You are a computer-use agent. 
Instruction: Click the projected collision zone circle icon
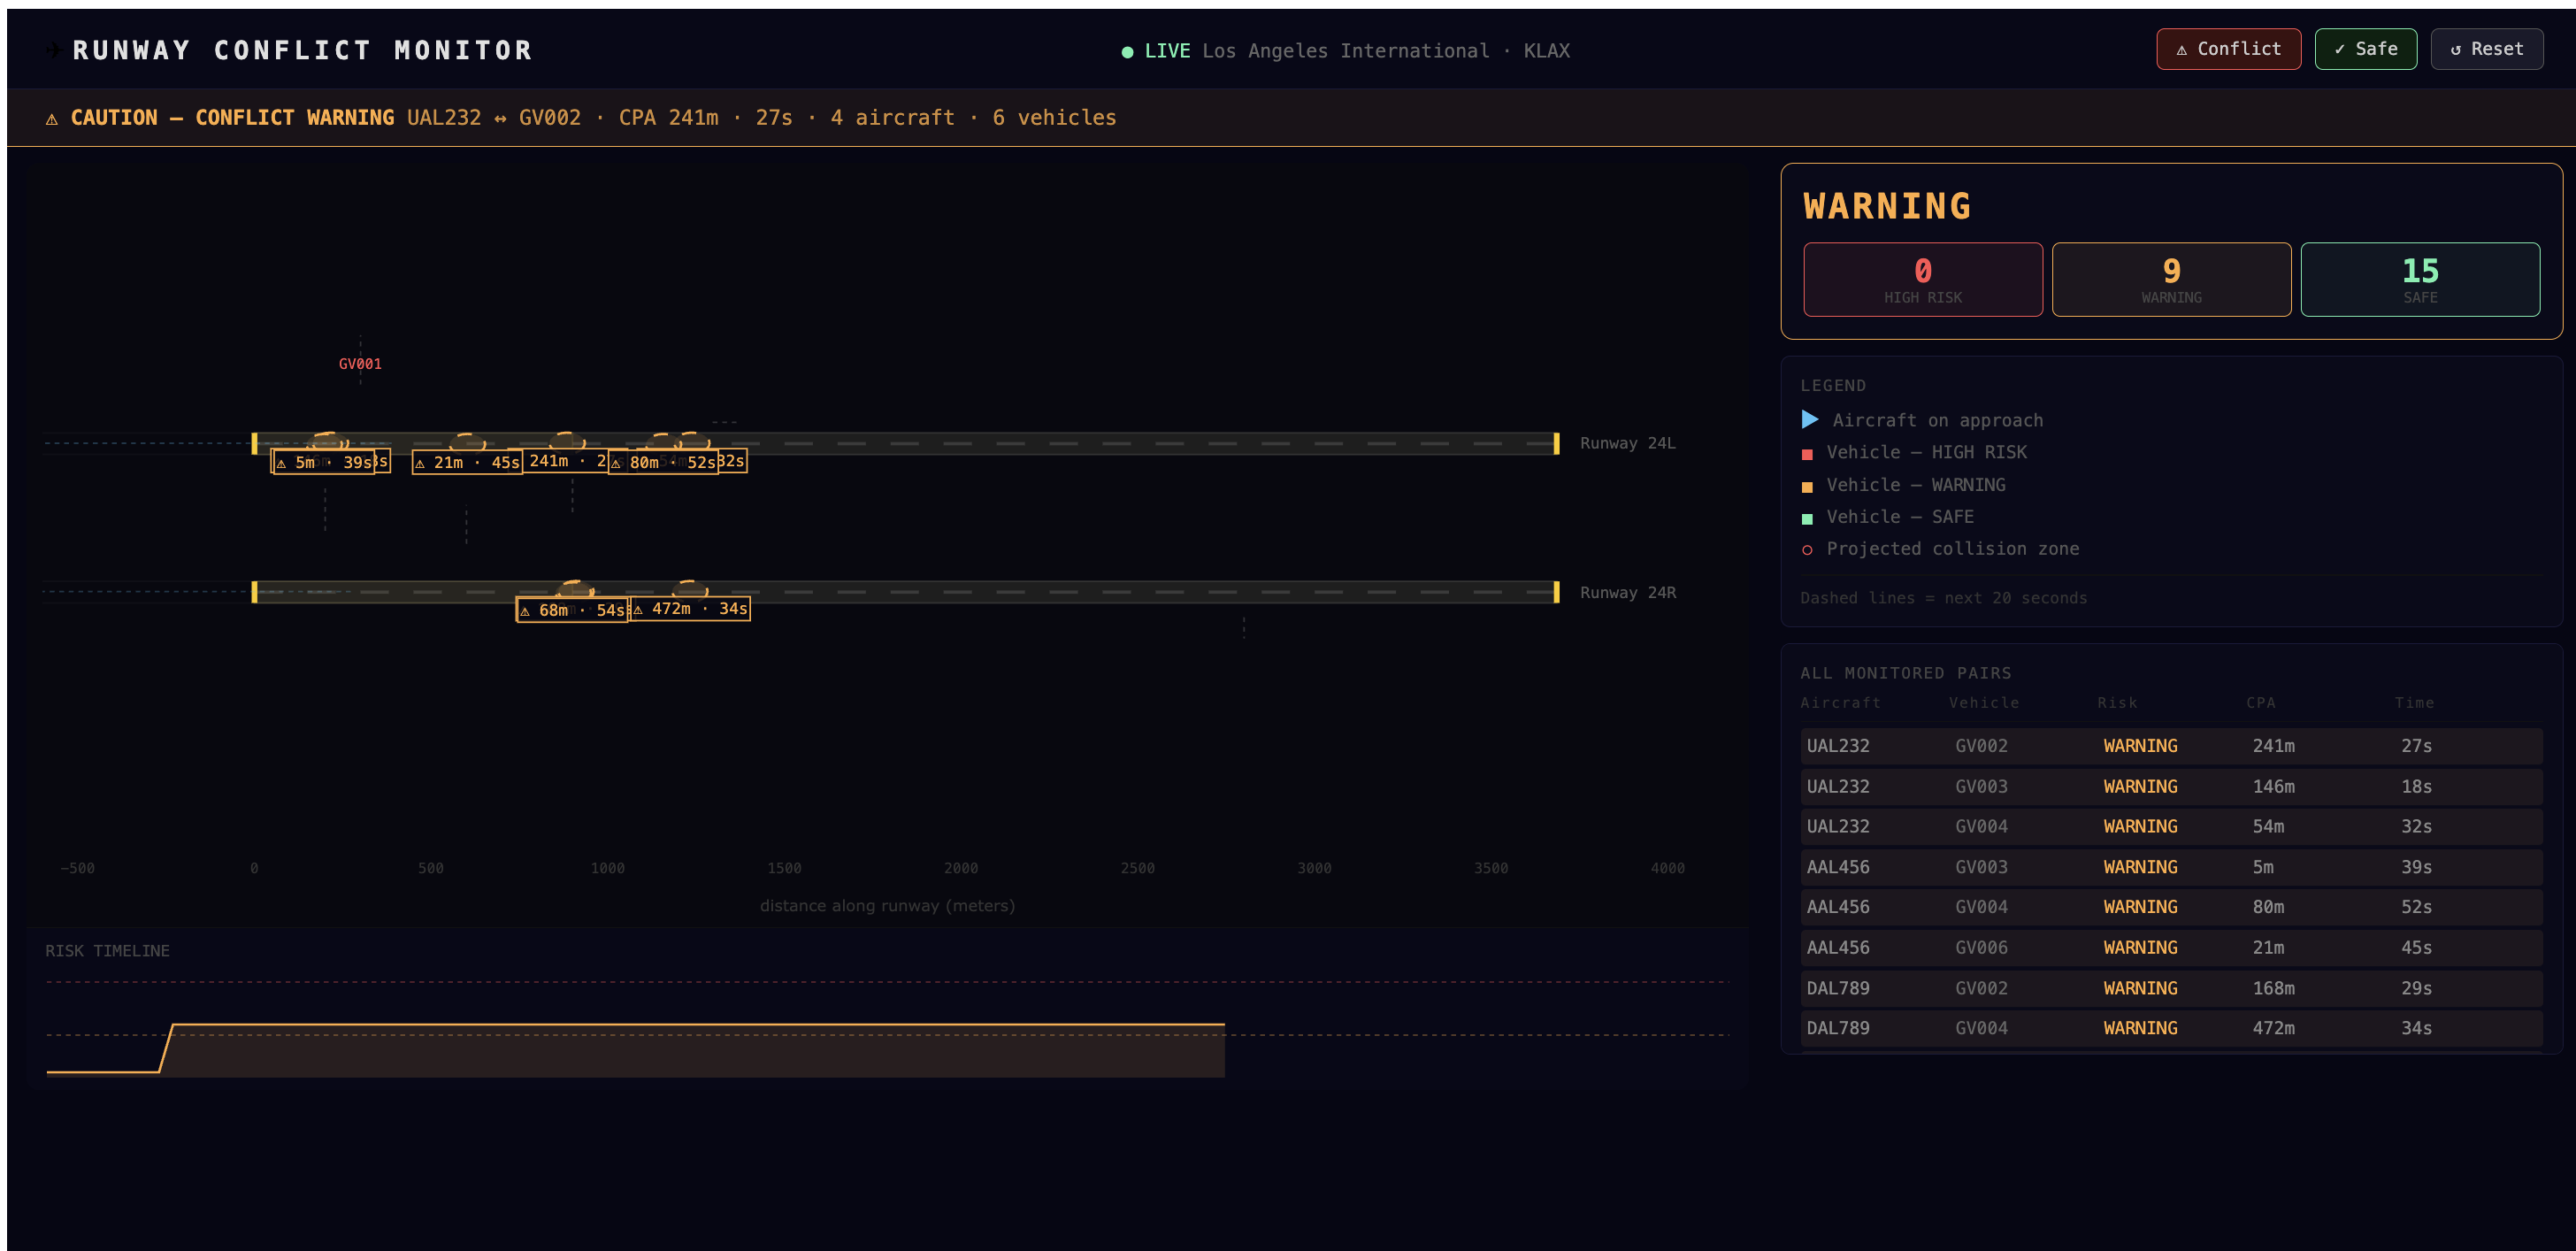pyautogui.click(x=1807, y=550)
